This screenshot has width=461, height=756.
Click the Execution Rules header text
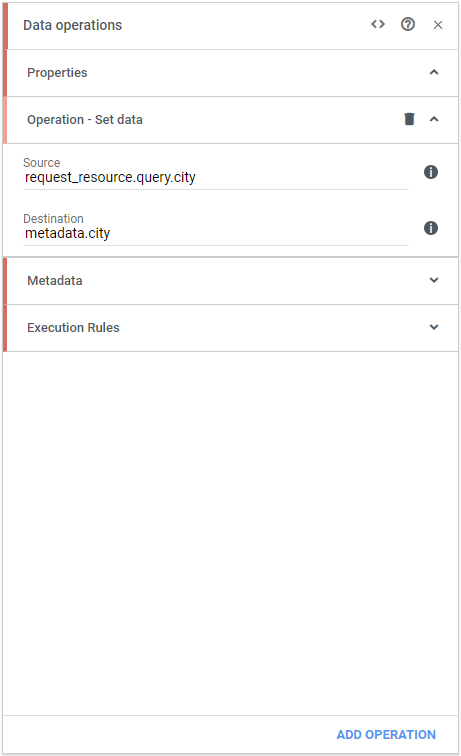pos(73,327)
